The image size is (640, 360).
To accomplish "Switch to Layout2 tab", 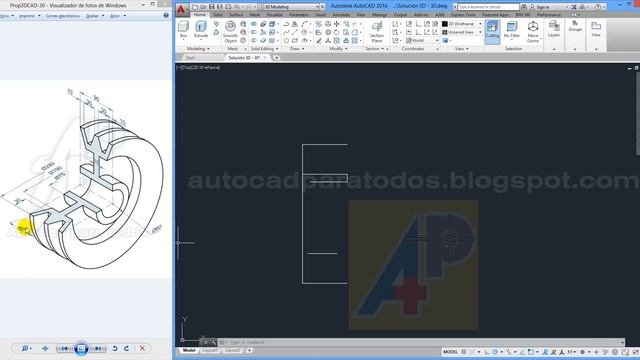I will (232, 350).
